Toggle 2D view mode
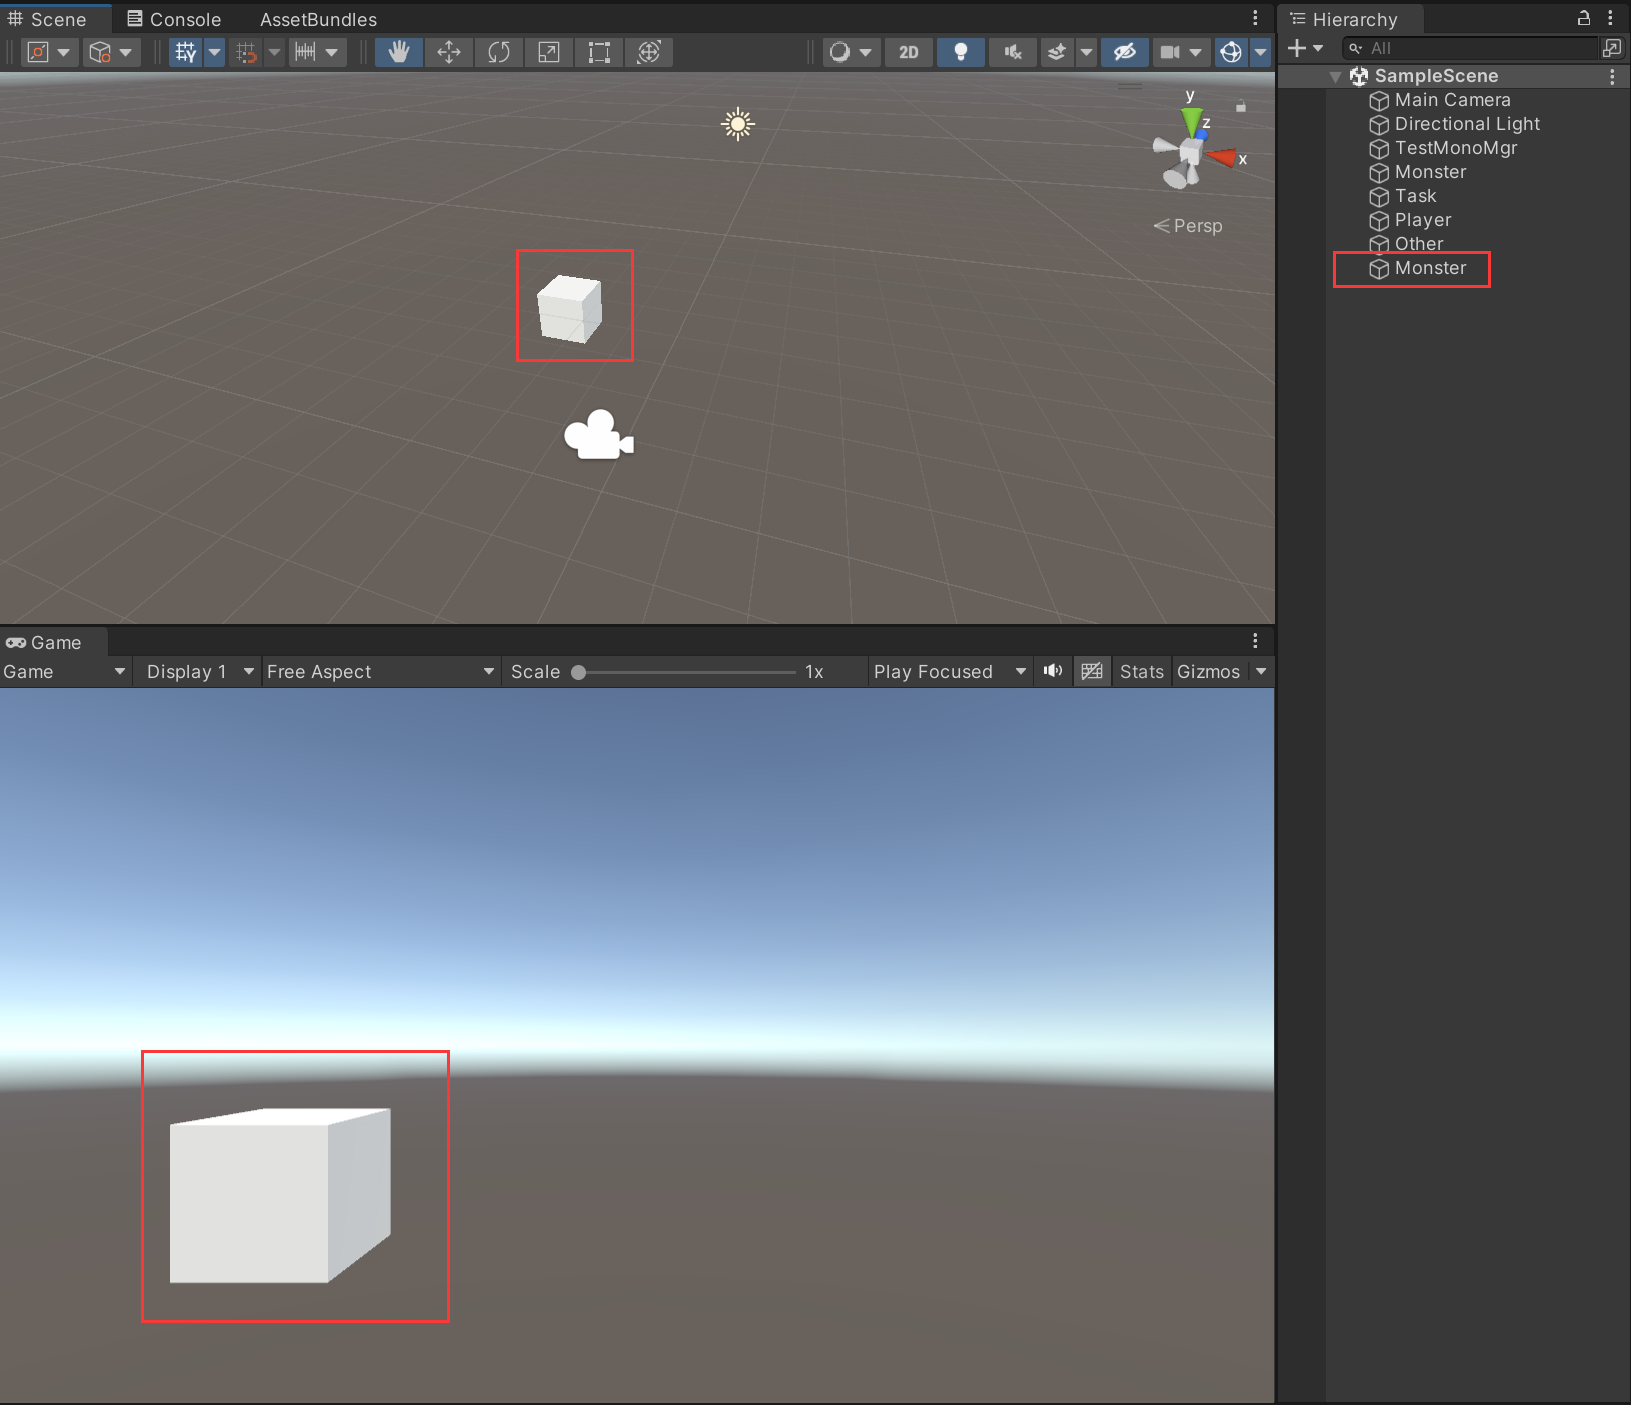 pos(908,52)
